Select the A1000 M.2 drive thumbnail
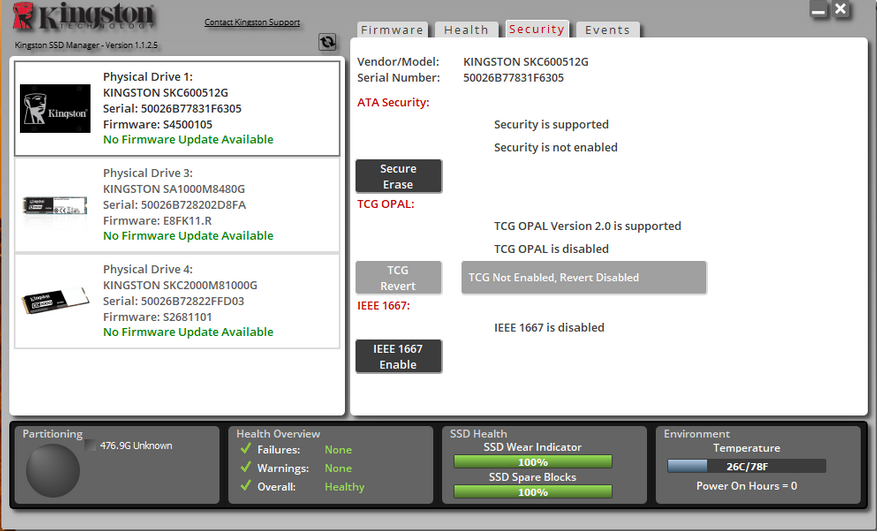Viewport: 877px width, 531px height. point(55,205)
